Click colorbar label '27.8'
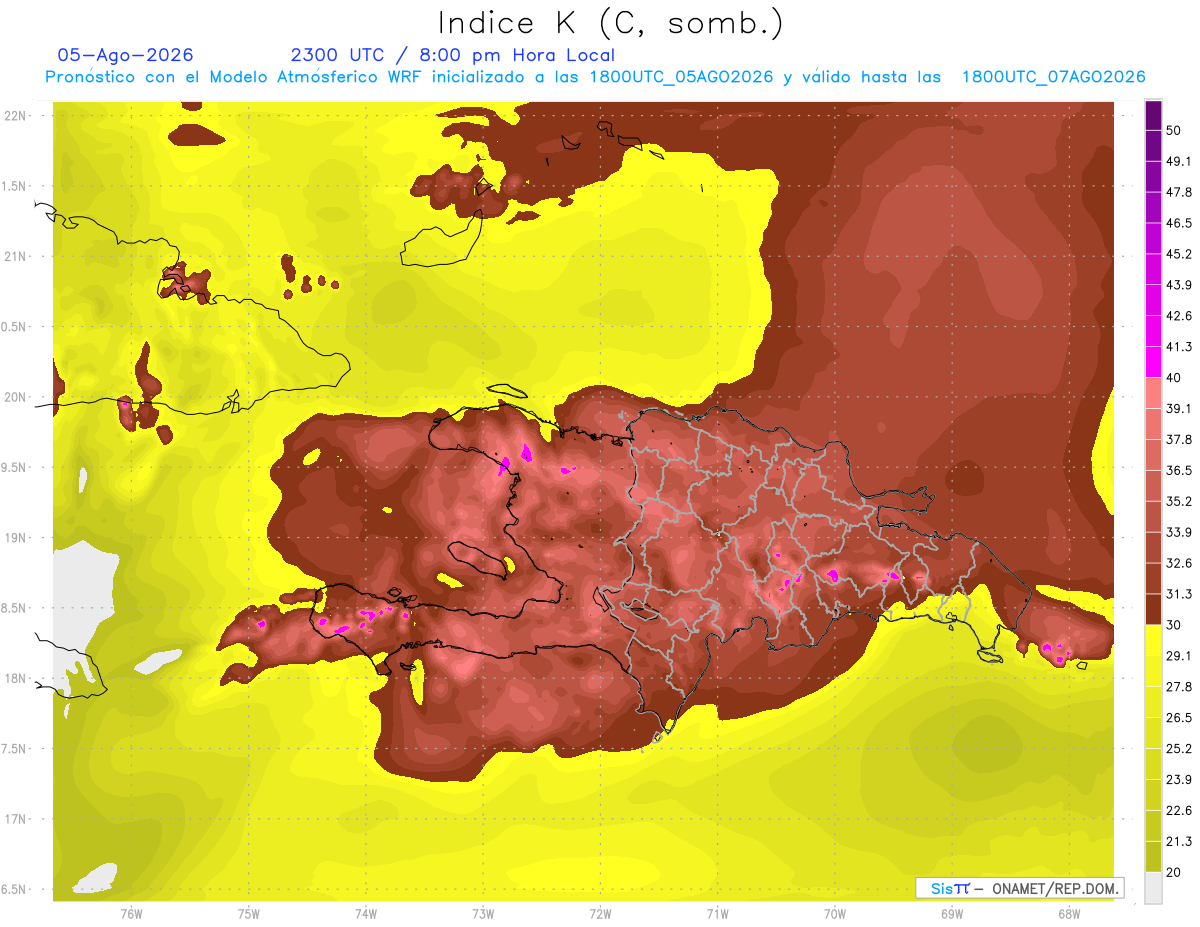Viewport: 1200px width, 927px height. 1179,687
